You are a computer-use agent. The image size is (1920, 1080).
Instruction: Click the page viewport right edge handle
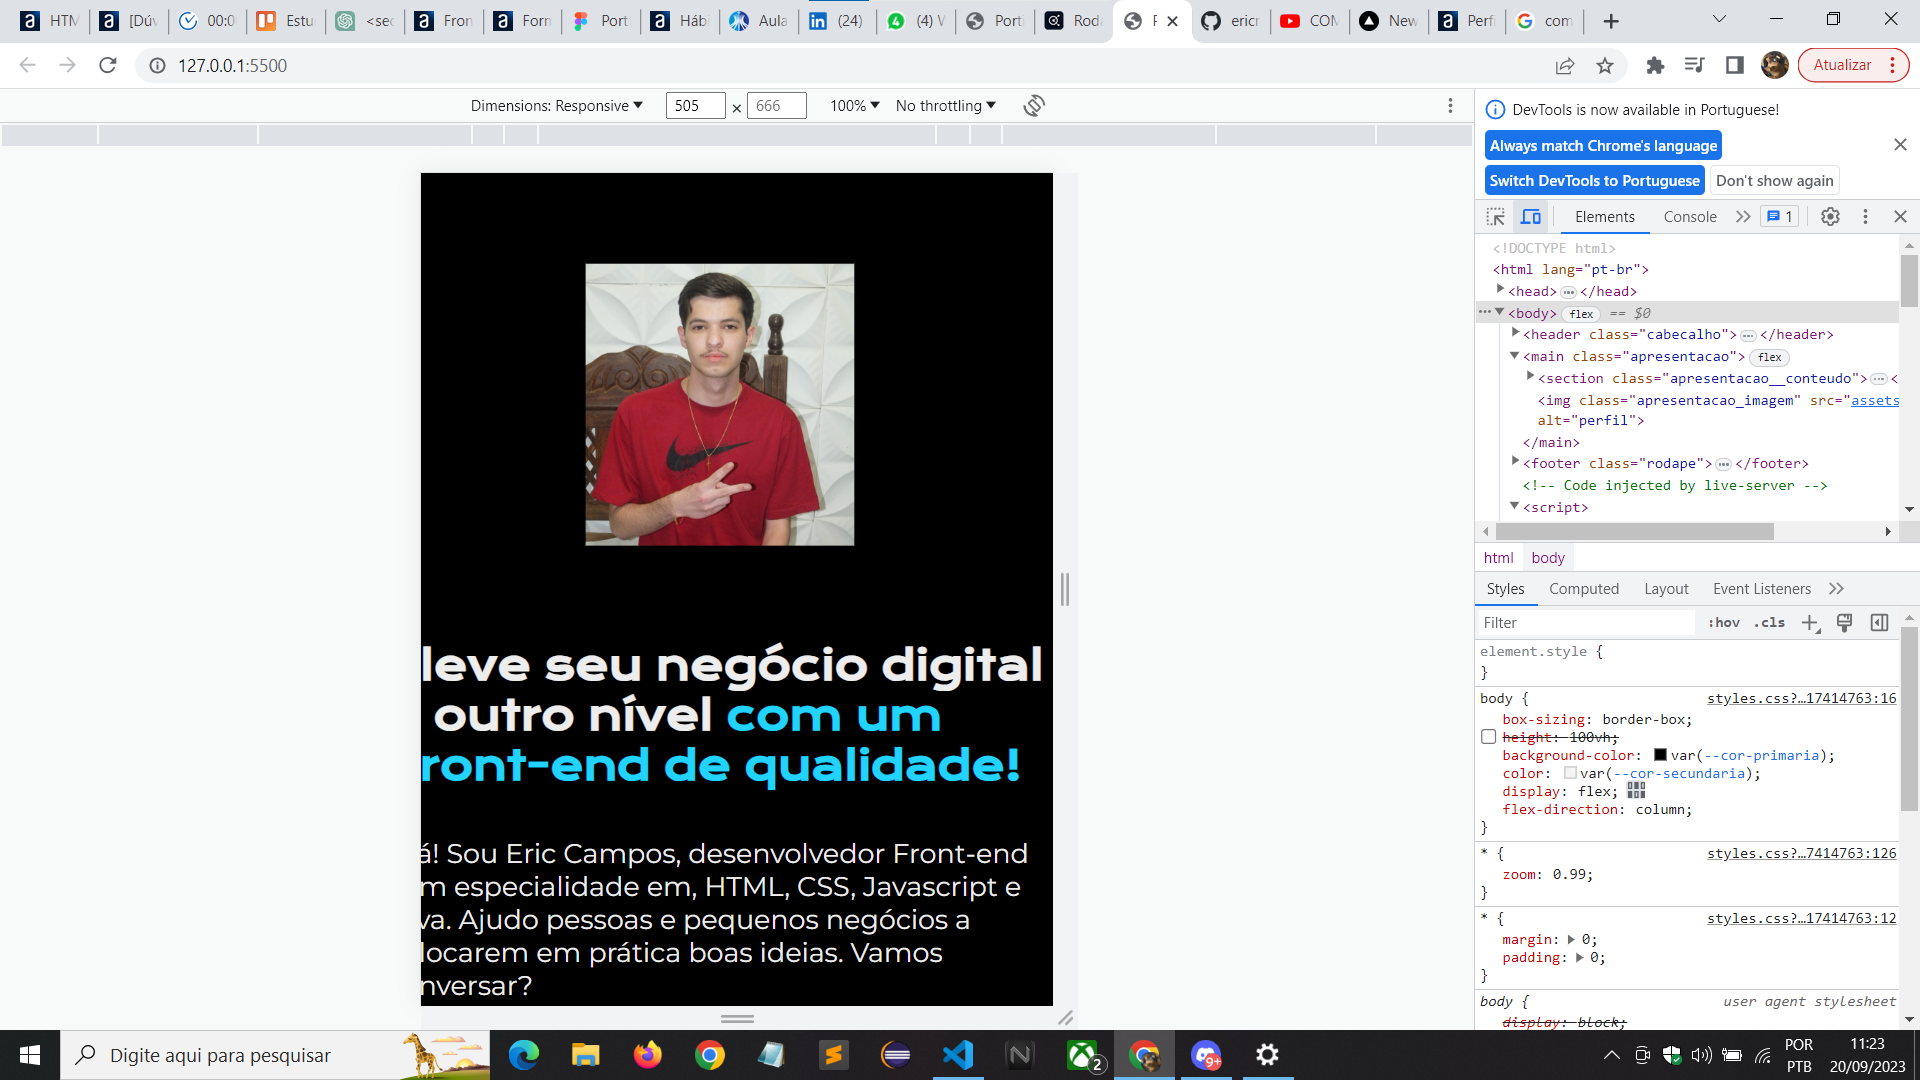click(1065, 589)
